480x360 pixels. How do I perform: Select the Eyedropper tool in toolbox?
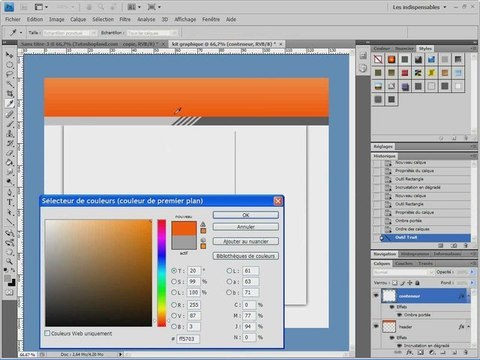[10, 104]
